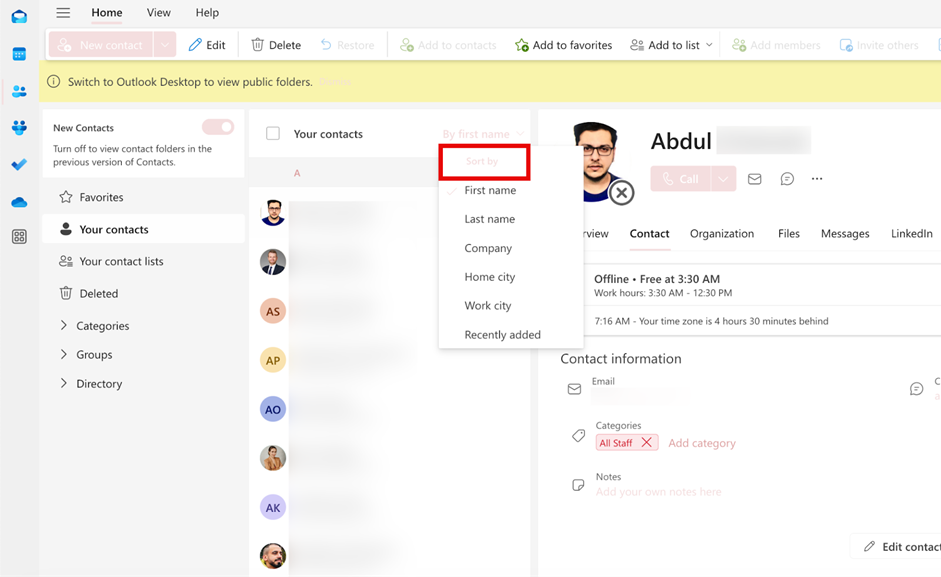
Task: Open Favorites in sidebar
Action: point(143,197)
